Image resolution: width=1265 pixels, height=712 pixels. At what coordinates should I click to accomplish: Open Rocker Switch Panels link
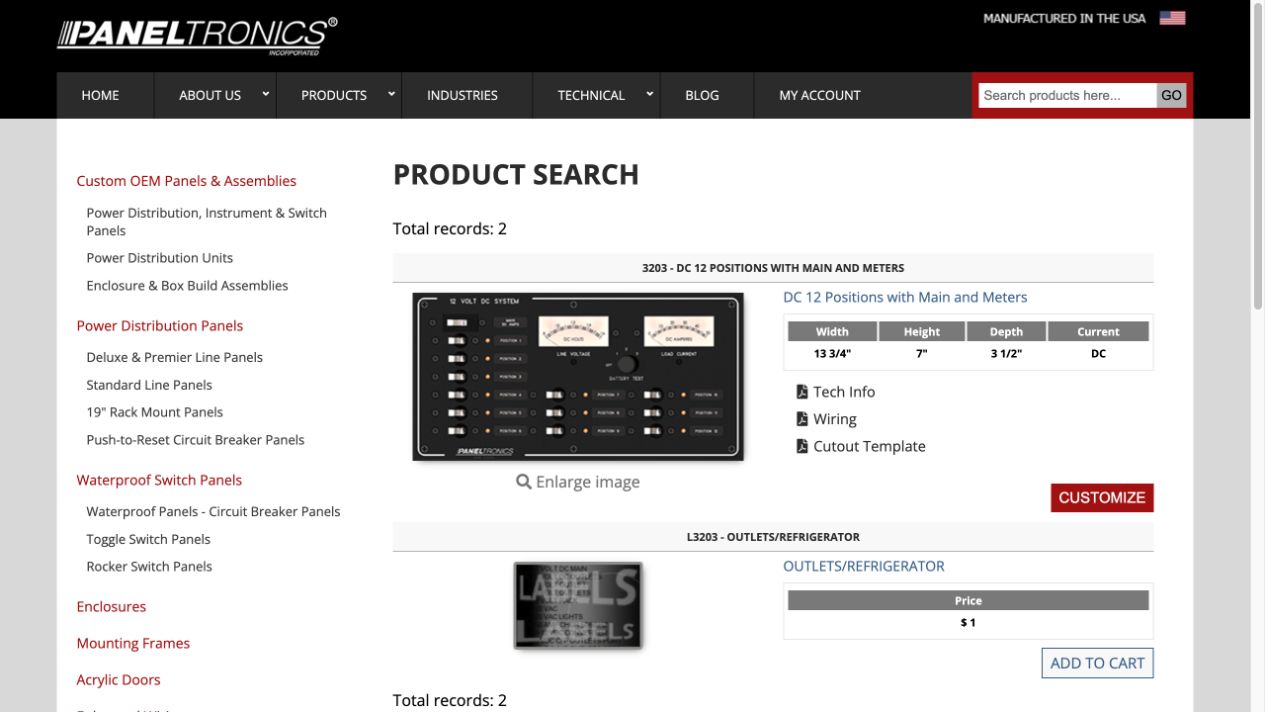[149, 566]
